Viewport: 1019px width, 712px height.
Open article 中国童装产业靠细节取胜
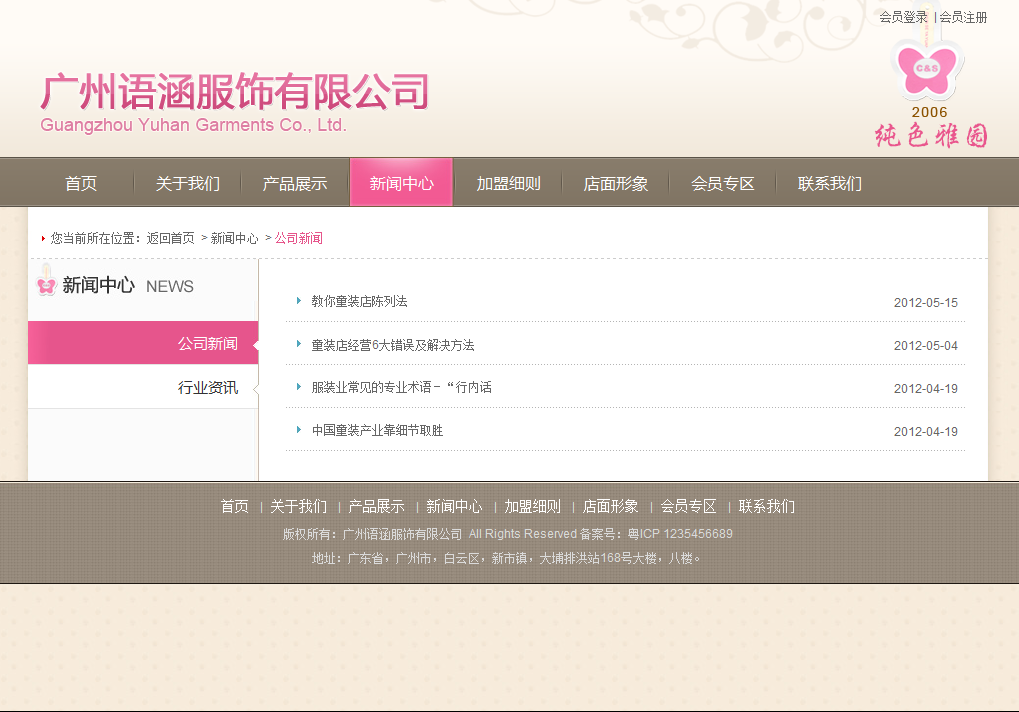pos(378,430)
